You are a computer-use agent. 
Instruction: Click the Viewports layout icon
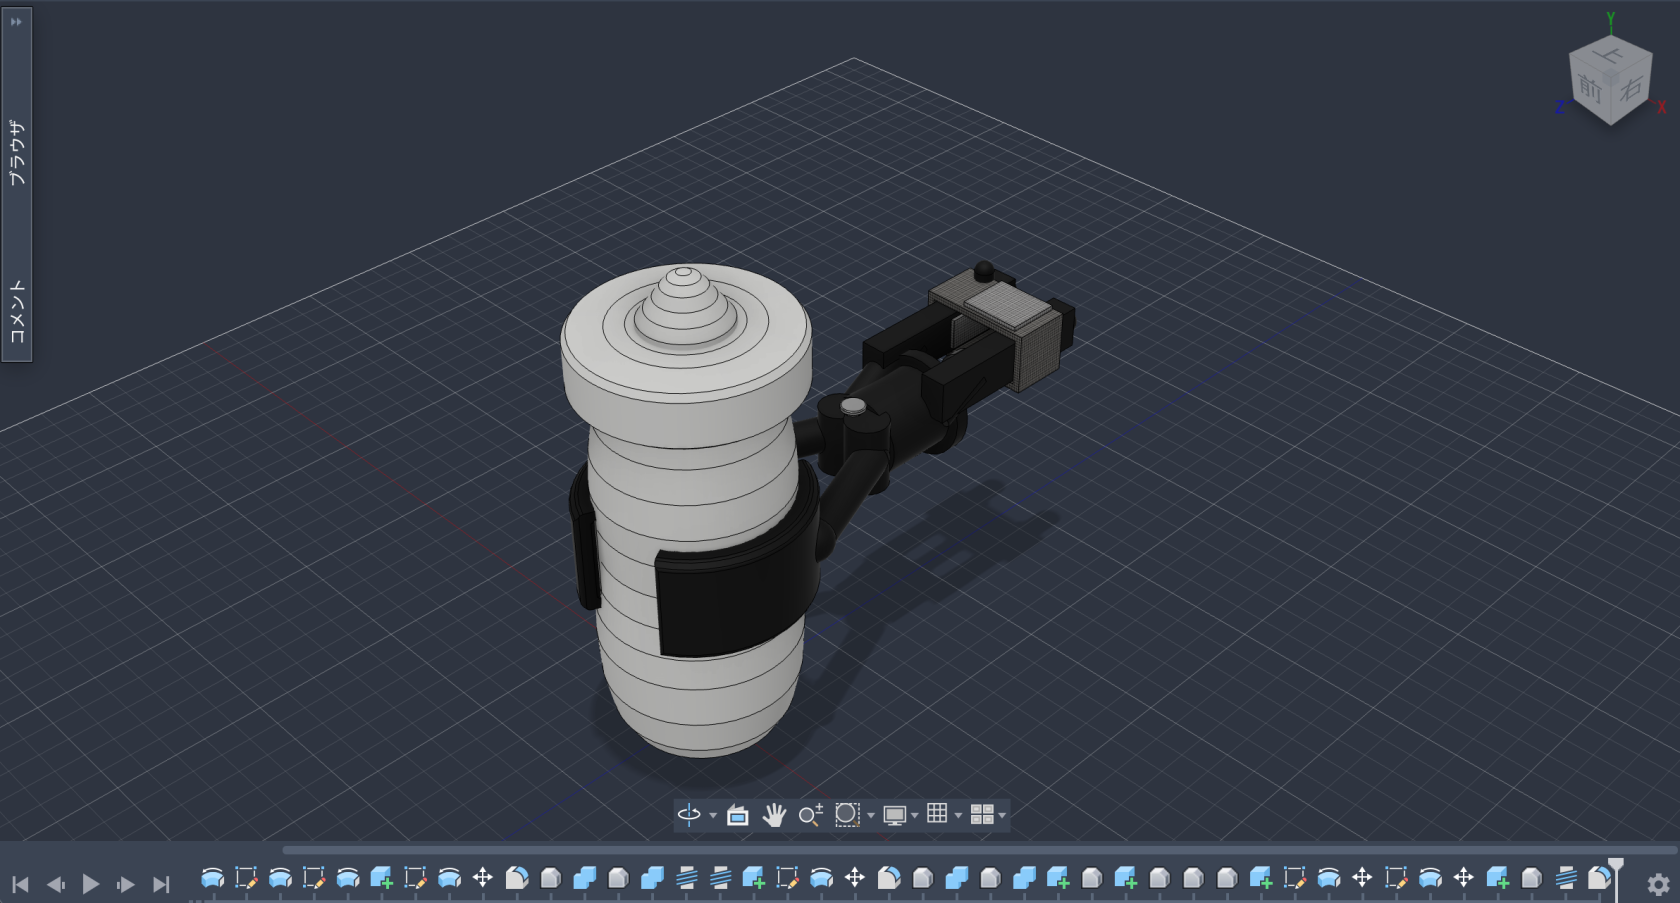pyautogui.click(x=982, y=815)
